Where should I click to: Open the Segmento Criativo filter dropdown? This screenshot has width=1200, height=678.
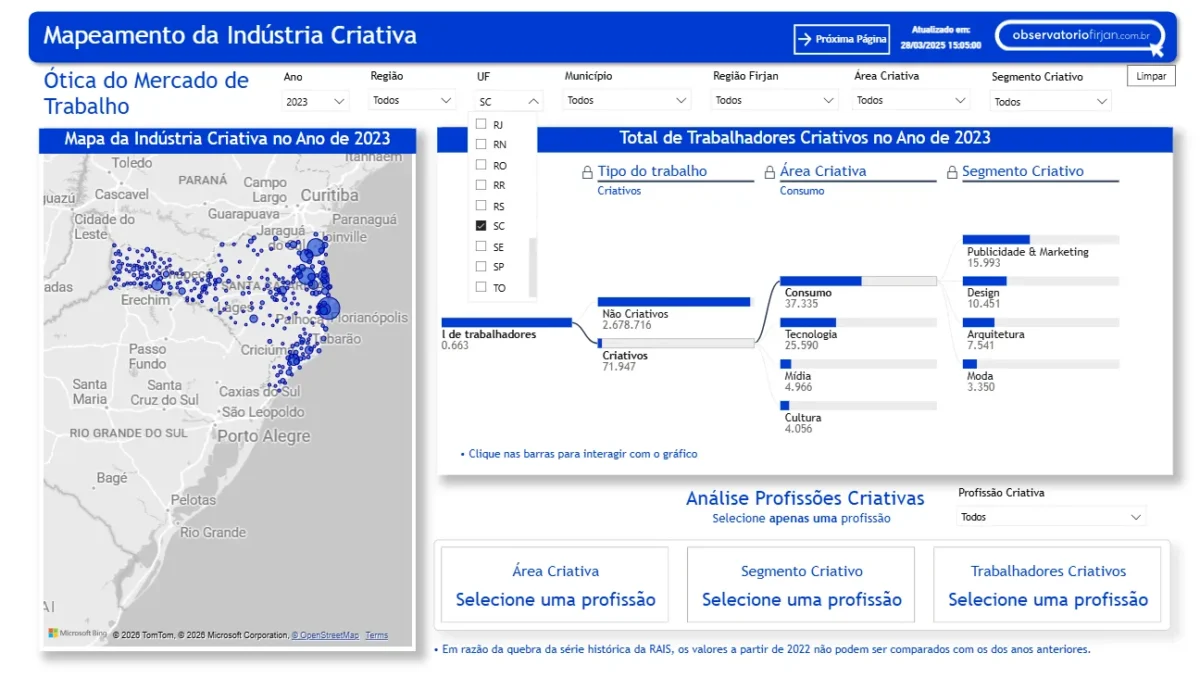1051,101
